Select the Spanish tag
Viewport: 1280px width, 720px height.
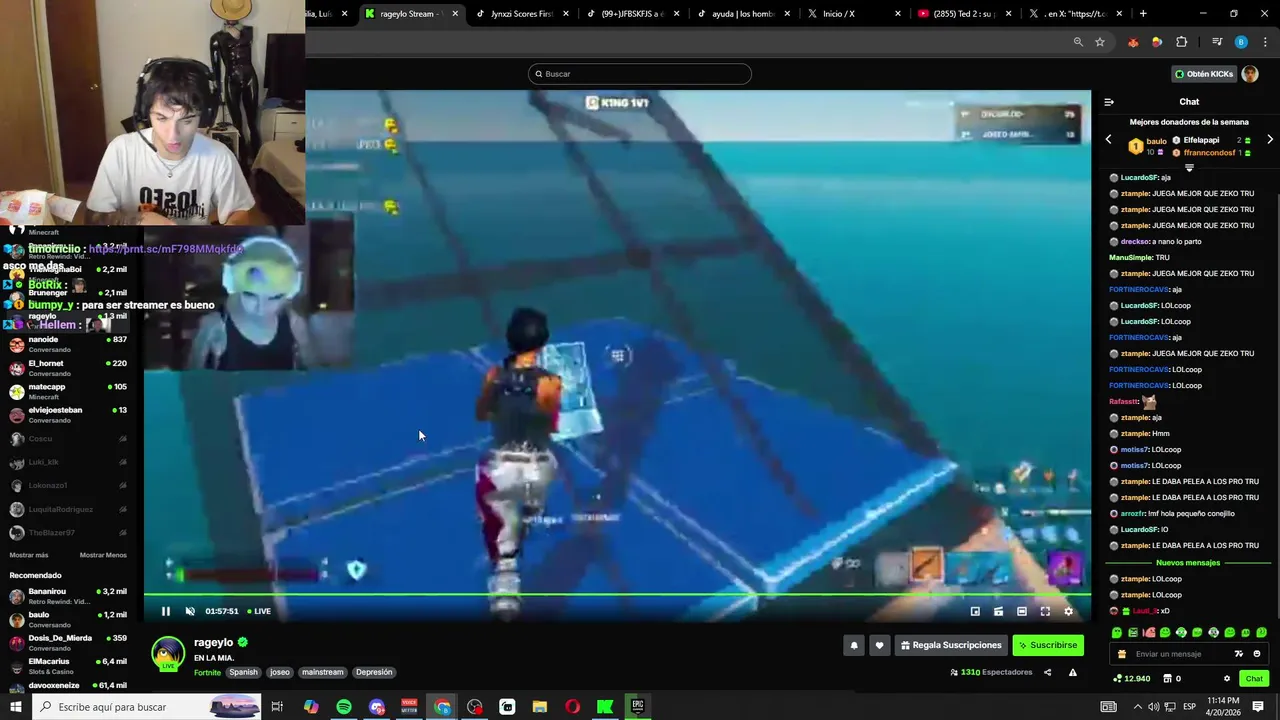pyautogui.click(x=243, y=672)
